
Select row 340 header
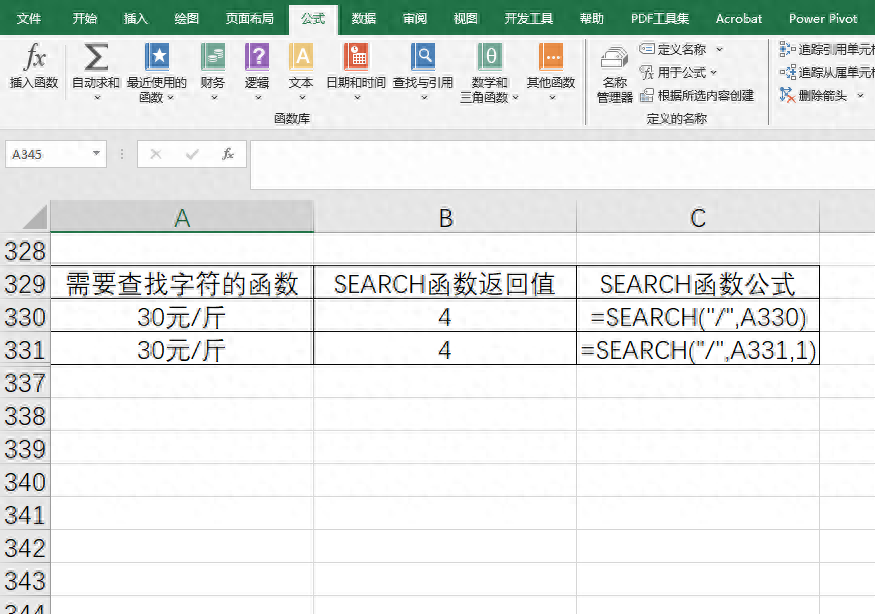point(25,481)
